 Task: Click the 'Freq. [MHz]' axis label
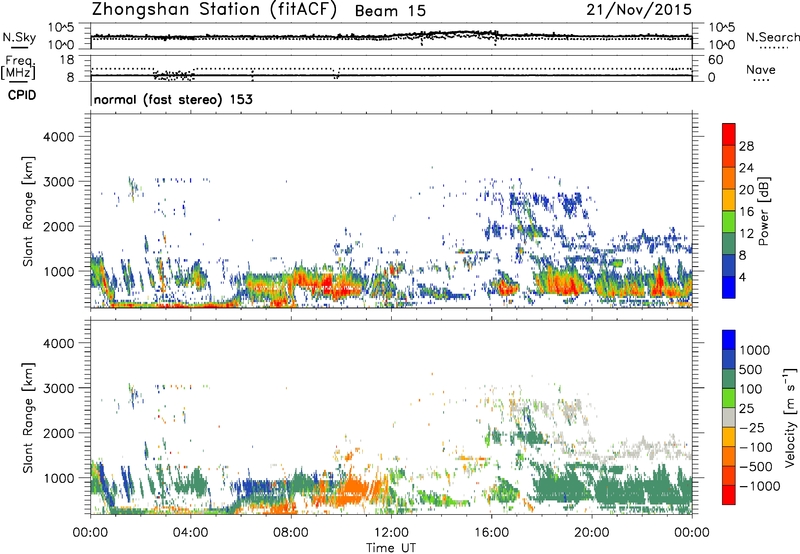click(x=18, y=68)
